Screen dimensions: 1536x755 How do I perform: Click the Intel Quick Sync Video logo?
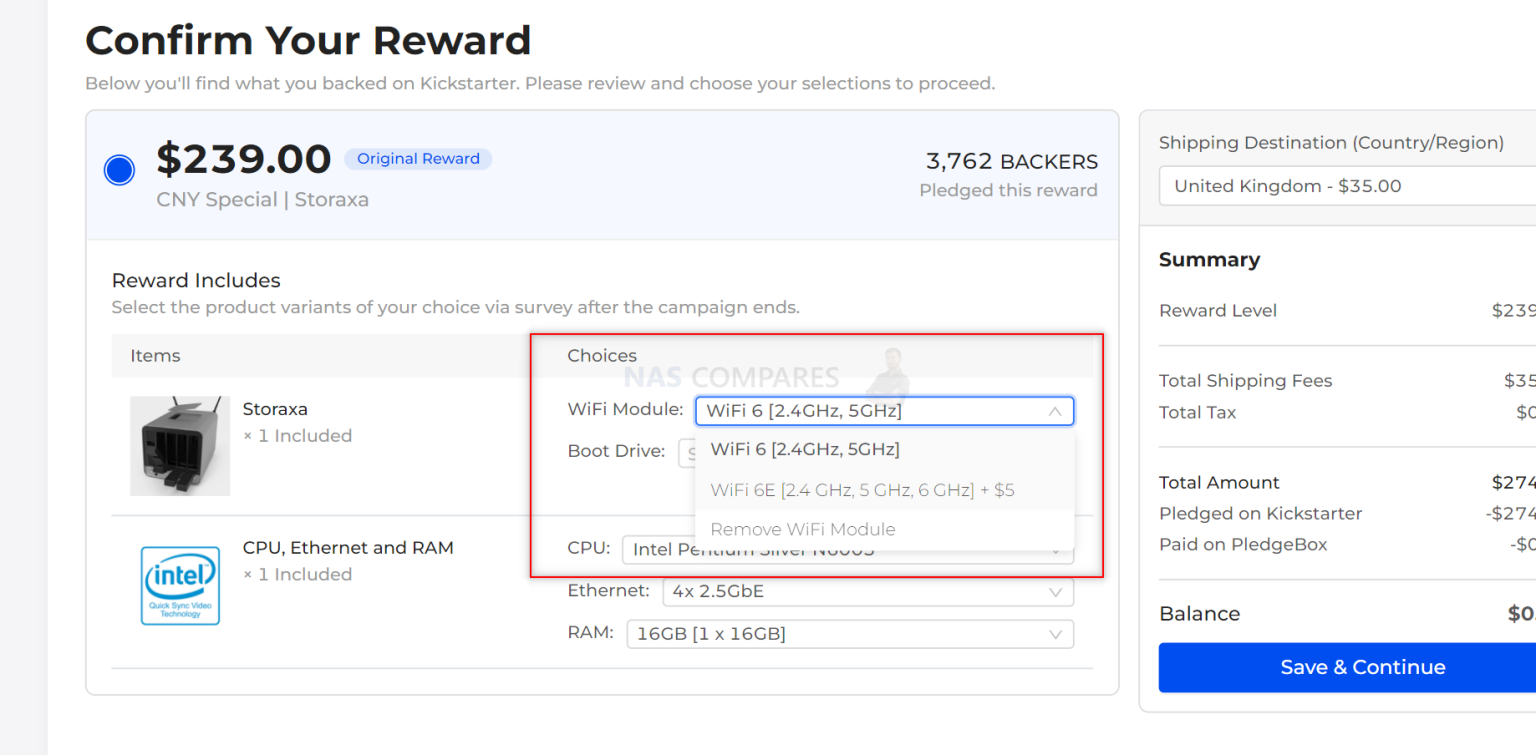coord(180,586)
